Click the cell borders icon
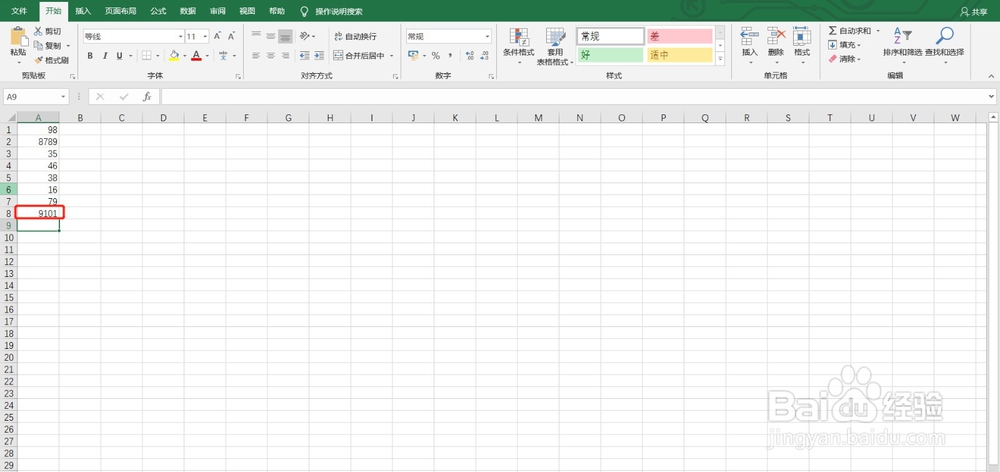The image size is (1000, 472). pos(146,56)
